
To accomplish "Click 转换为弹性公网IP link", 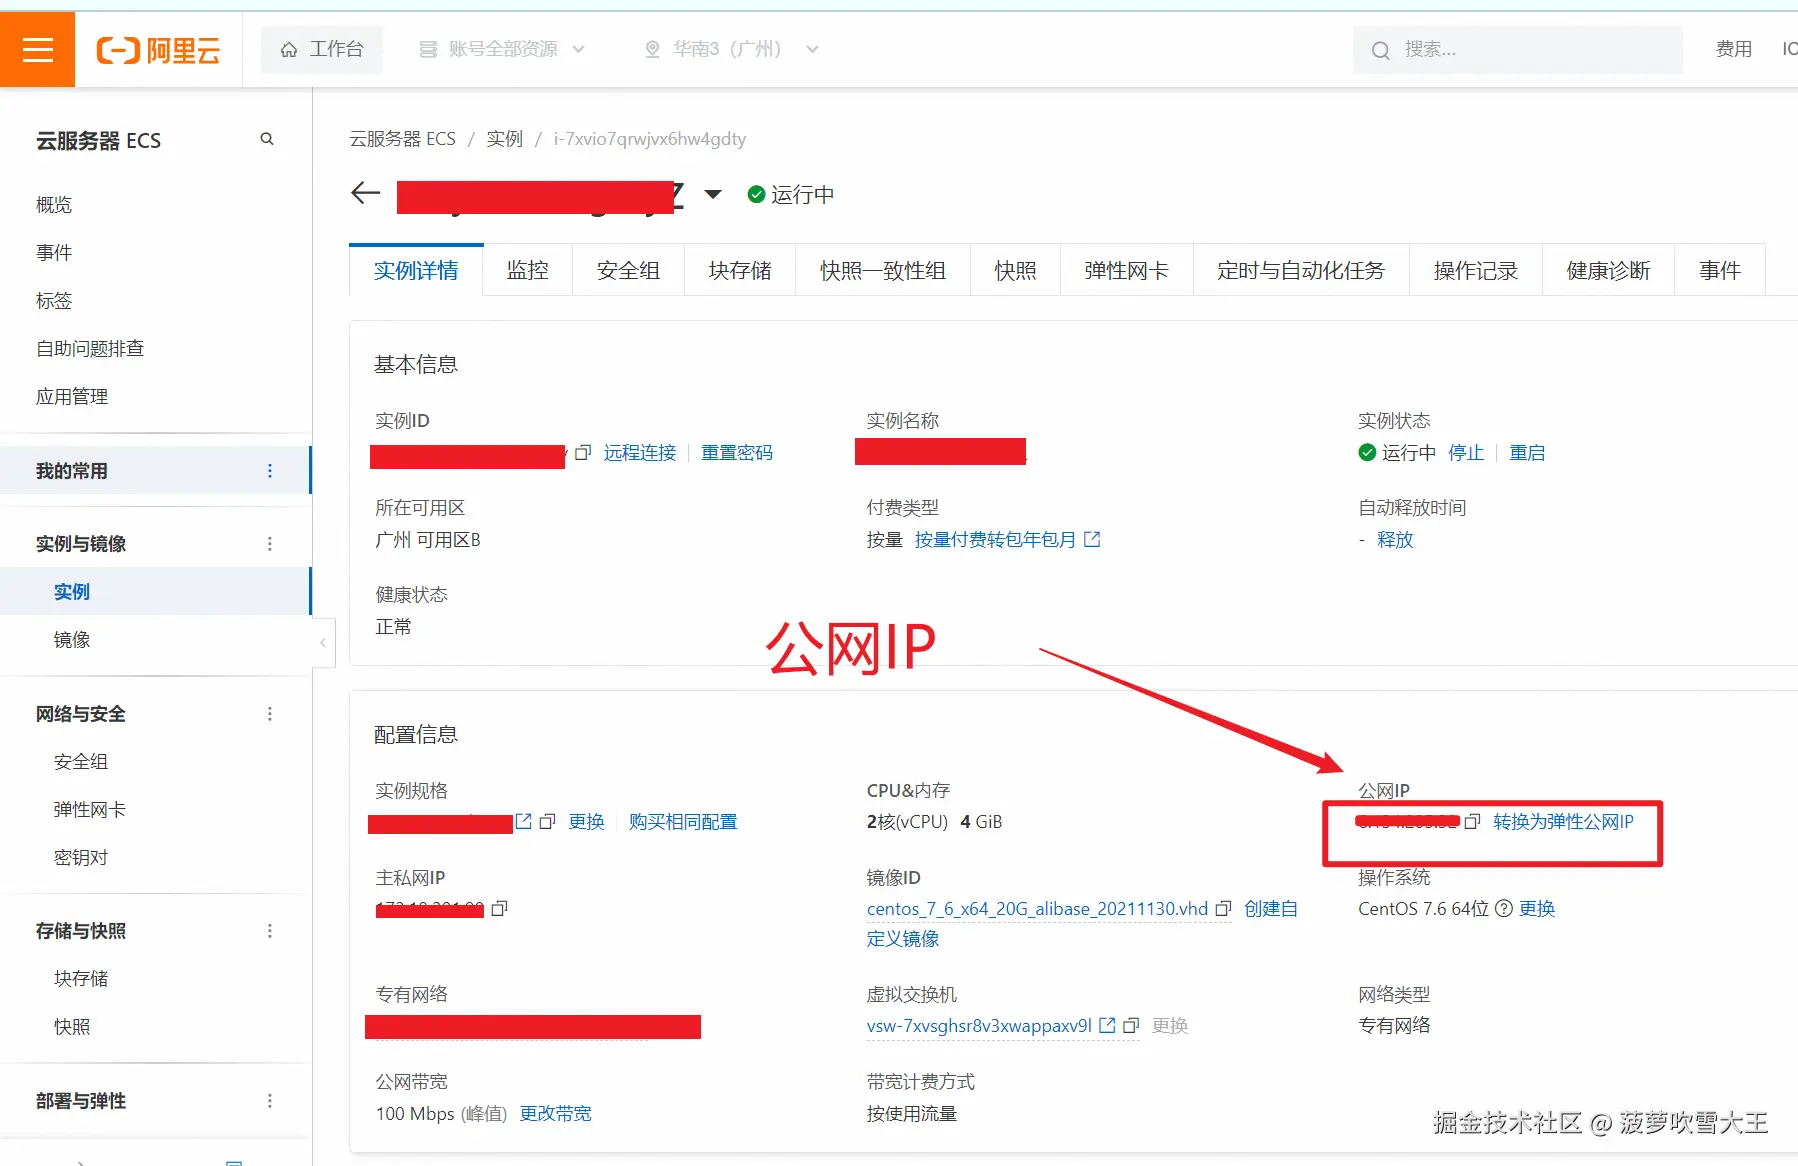I will click(1563, 821).
